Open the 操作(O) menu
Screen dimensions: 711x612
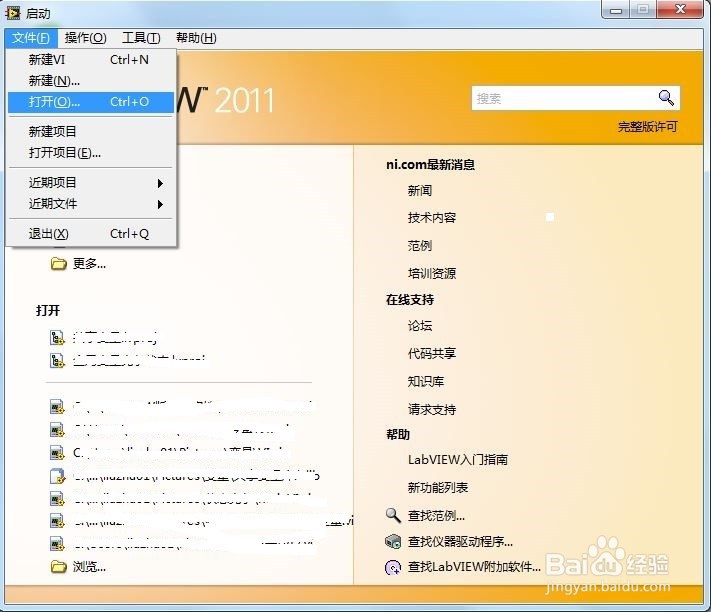pyautogui.click(x=85, y=38)
